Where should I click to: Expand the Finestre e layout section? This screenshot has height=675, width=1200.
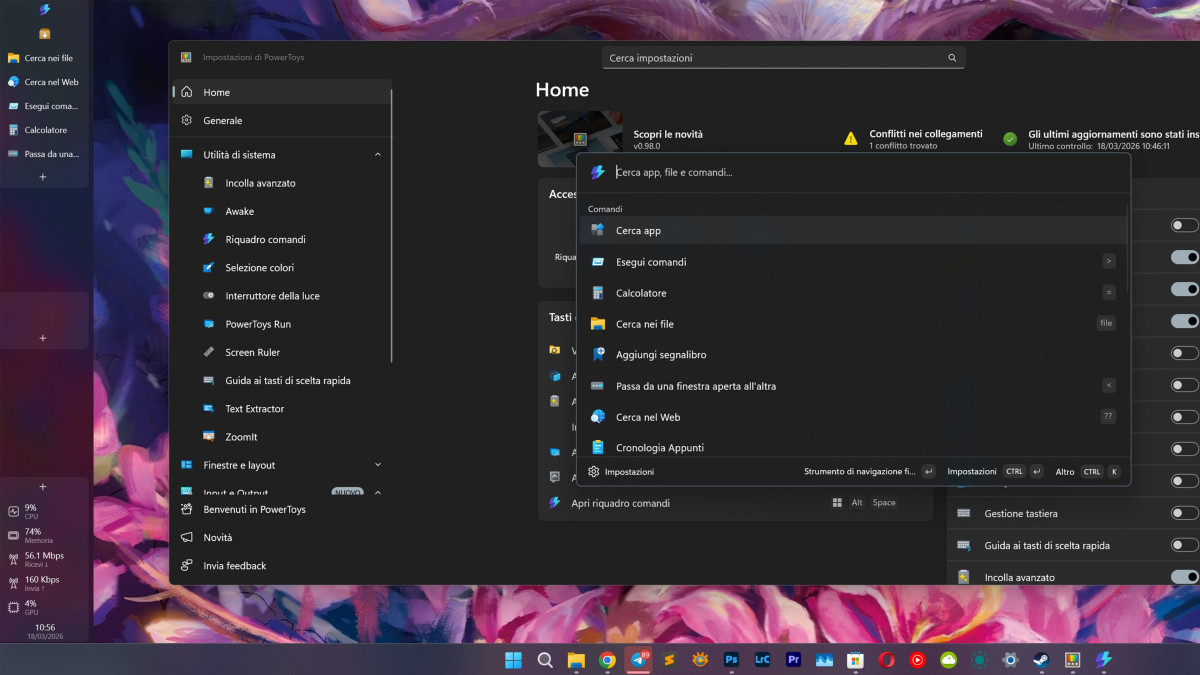click(x=378, y=465)
